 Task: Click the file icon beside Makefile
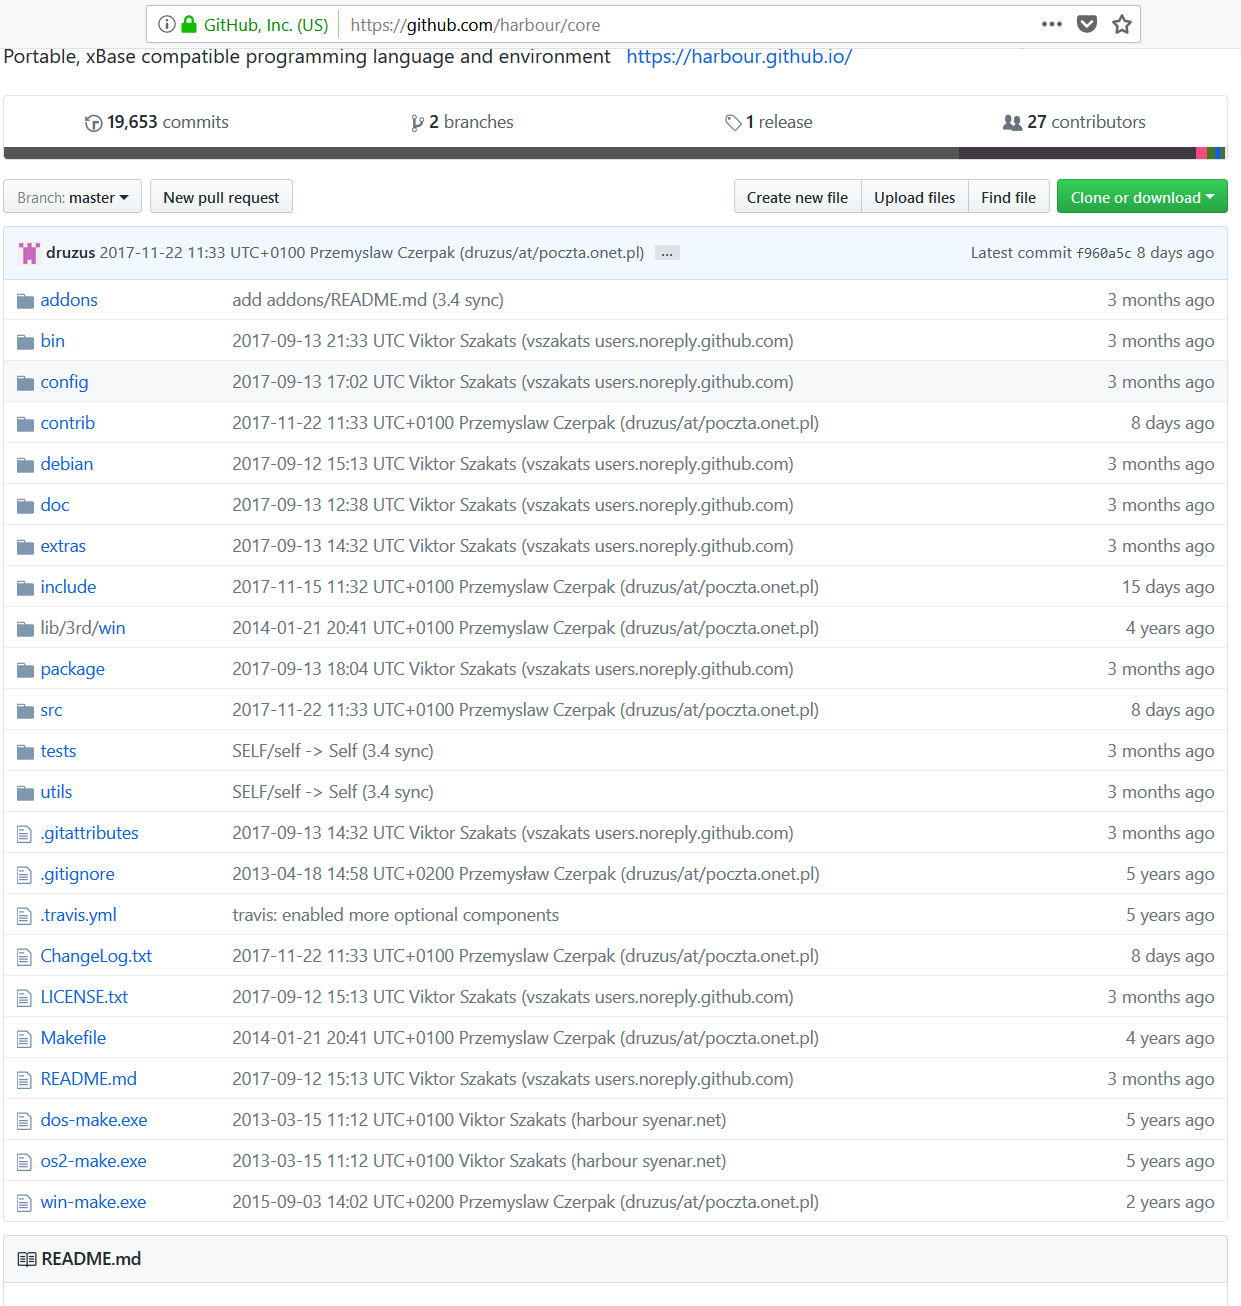tap(25, 1039)
